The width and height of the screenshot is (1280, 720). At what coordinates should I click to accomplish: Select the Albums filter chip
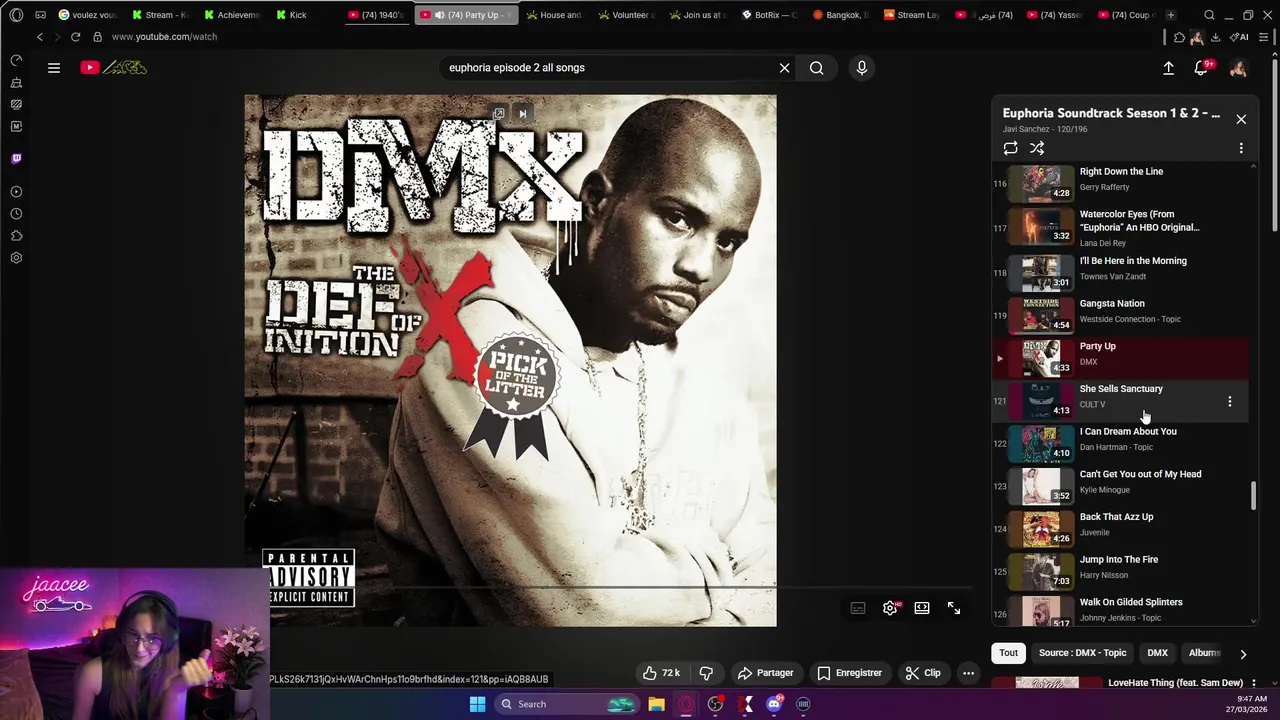pyautogui.click(x=1204, y=653)
